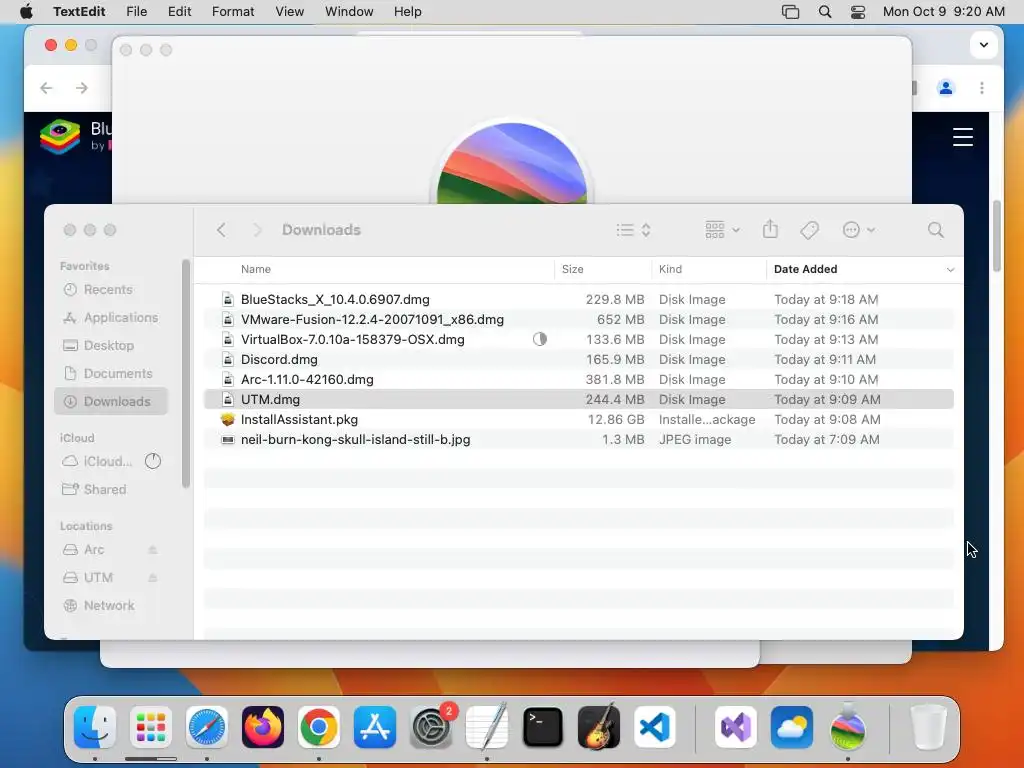Open the File menu
This screenshot has height=768, width=1024.
[136, 12]
